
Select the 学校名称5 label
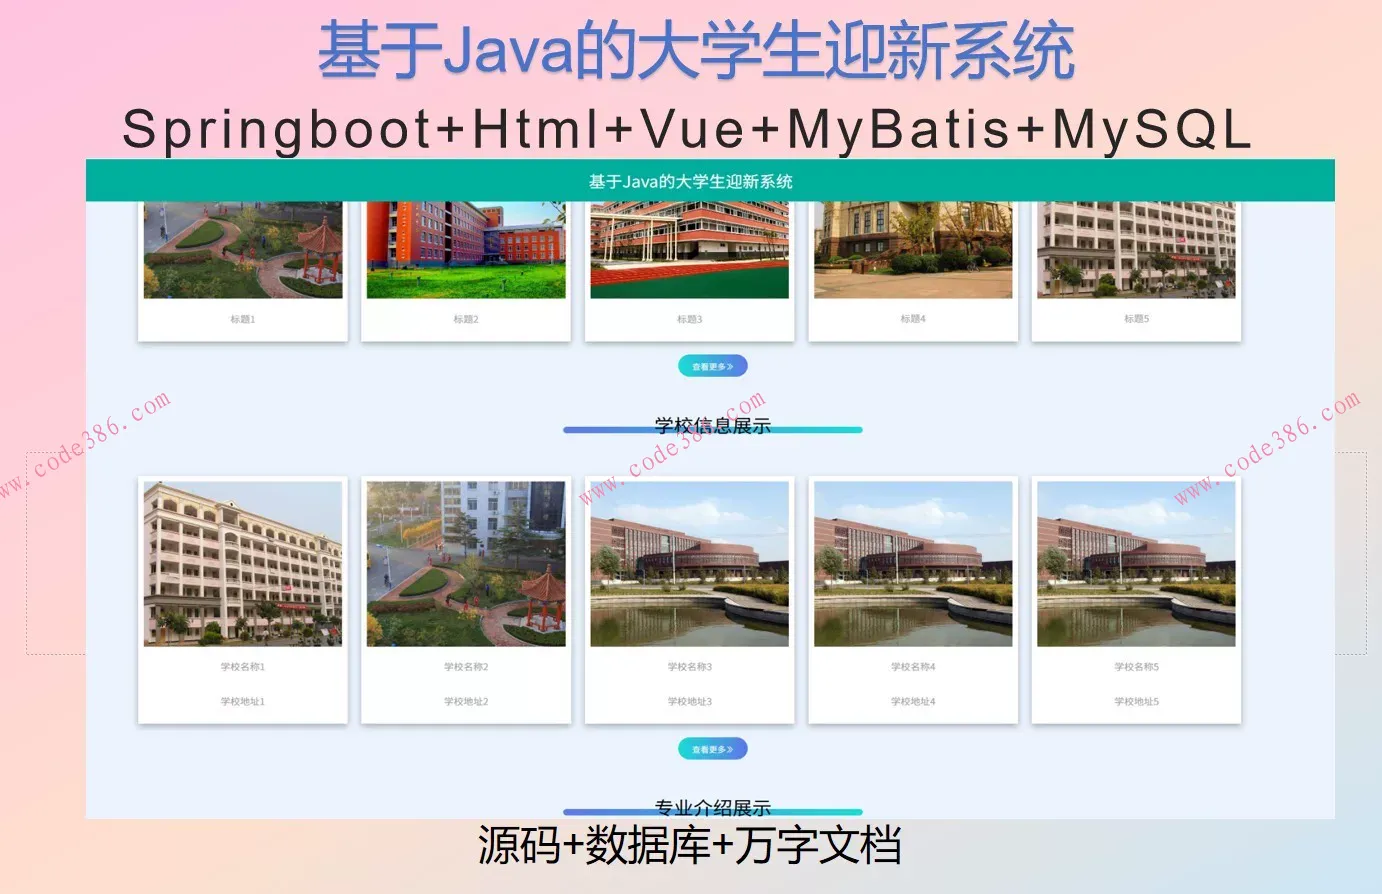(x=1136, y=667)
